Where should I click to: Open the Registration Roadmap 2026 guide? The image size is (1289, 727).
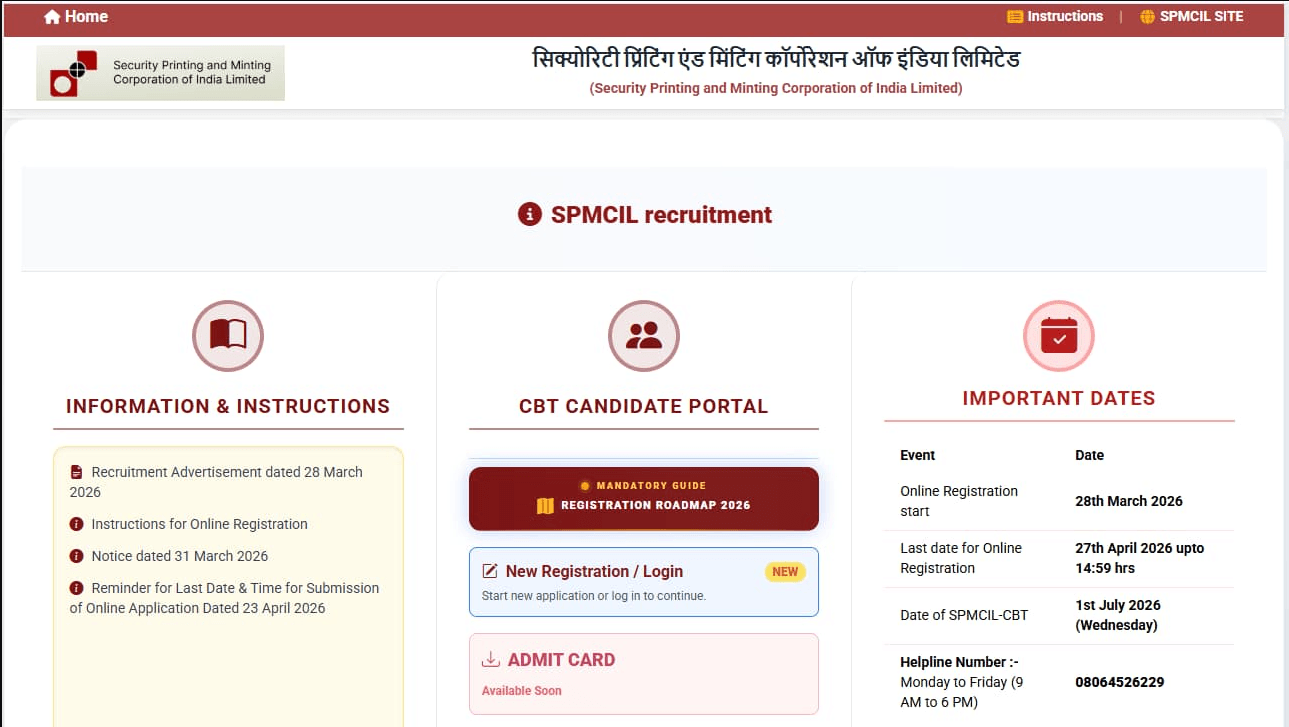pos(644,498)
